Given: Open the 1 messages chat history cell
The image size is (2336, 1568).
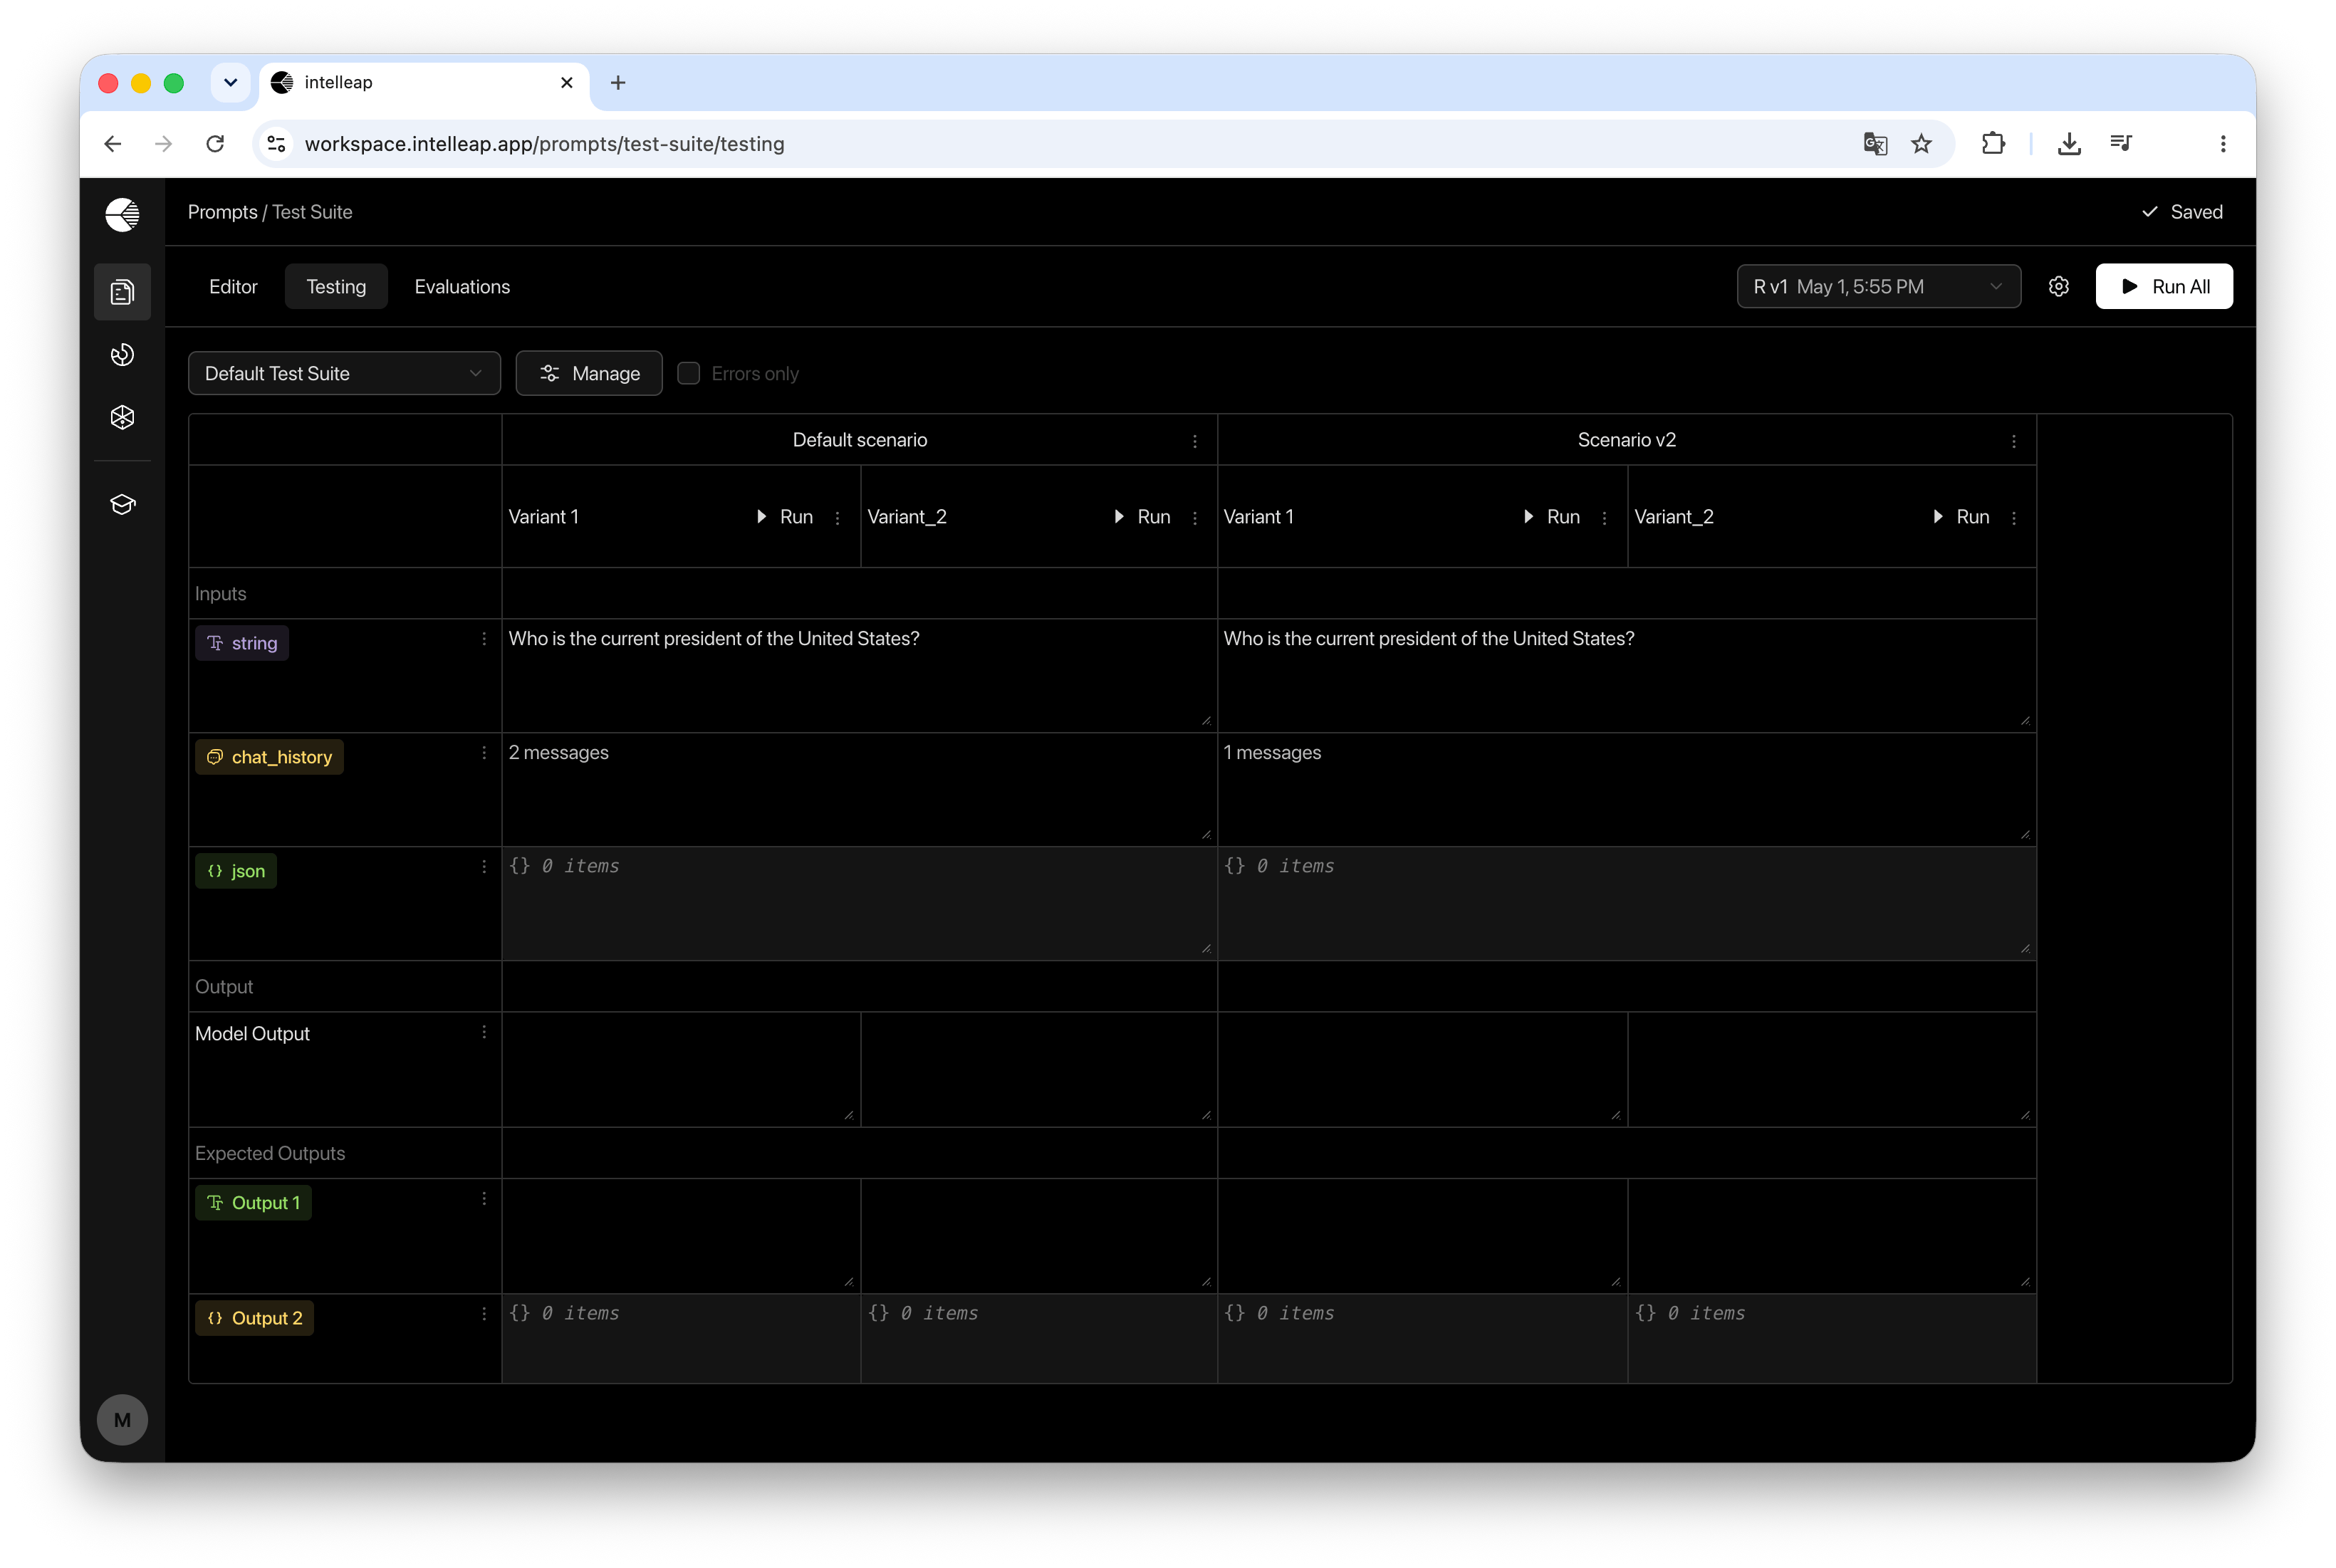Looking at the screenshot, I should click(1627, 789).
